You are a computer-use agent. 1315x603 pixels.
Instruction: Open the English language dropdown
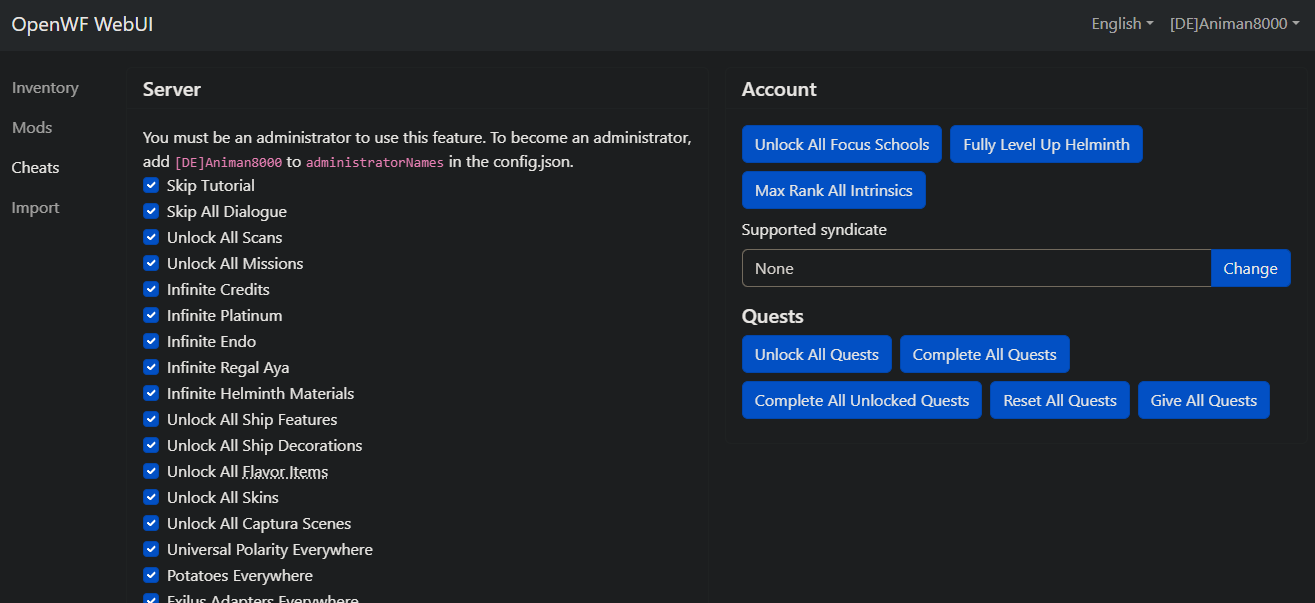[1121, 24]
